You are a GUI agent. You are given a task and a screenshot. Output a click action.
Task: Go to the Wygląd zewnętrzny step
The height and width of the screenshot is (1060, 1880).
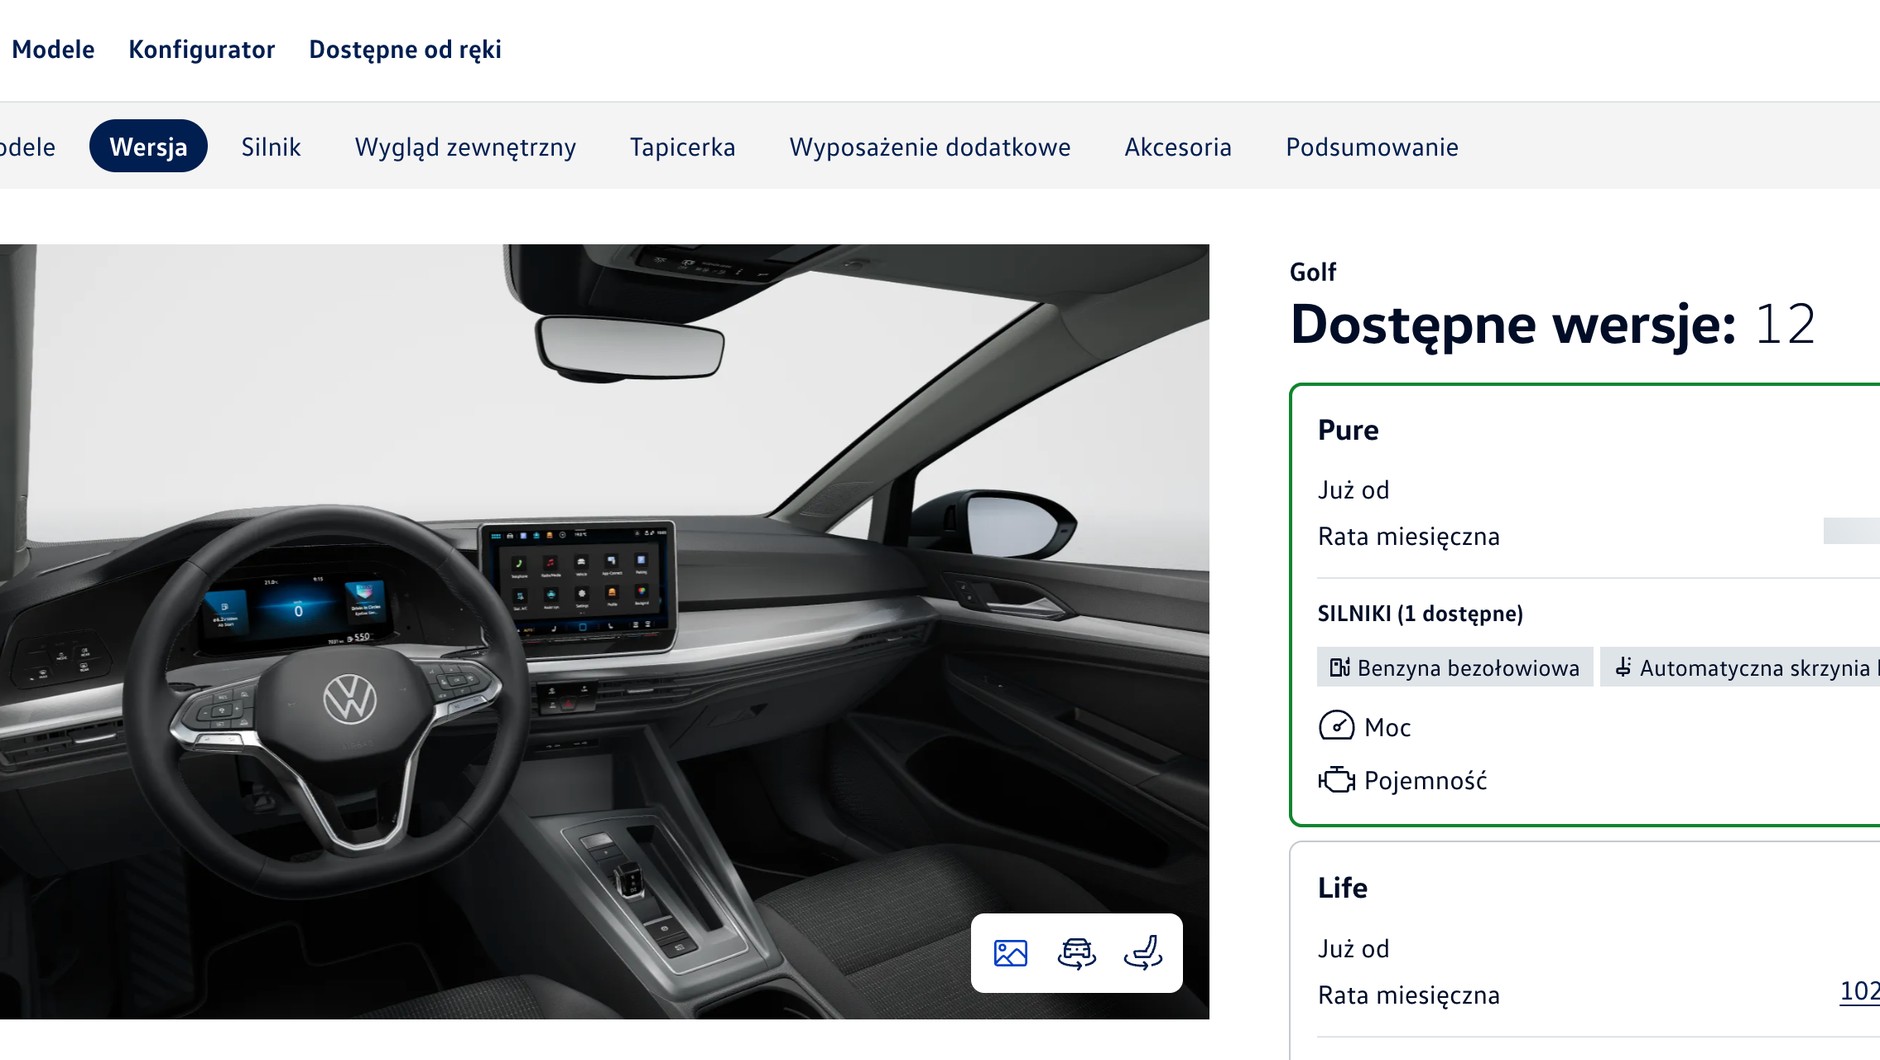point(465,147)
